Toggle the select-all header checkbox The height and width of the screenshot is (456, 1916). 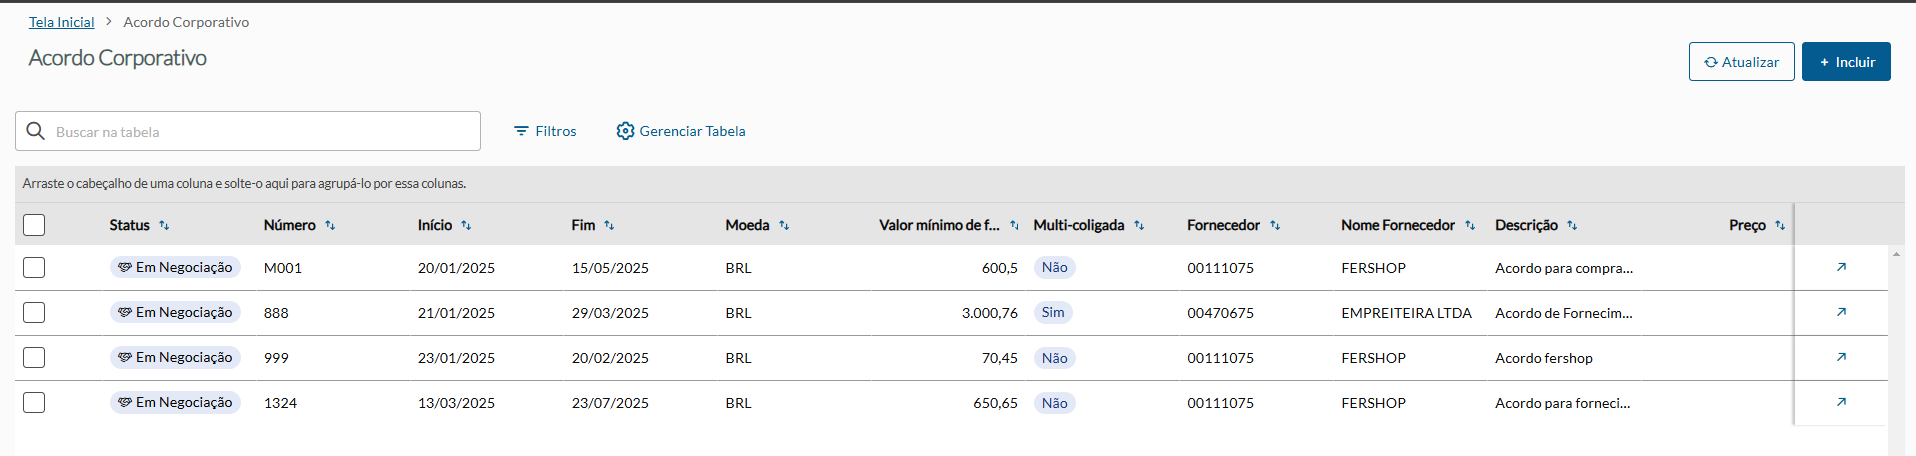[x=34, y=225]
